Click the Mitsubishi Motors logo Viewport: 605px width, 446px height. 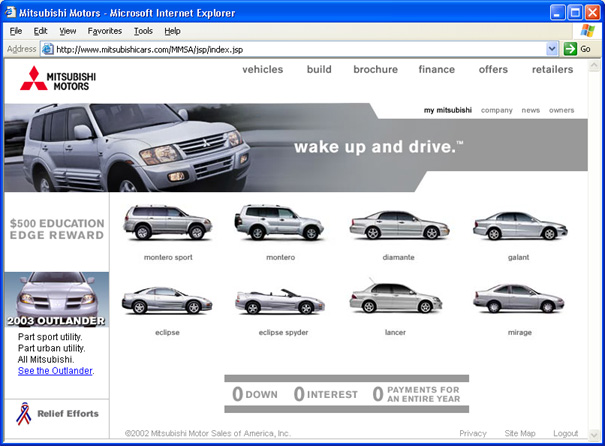point(58,78)
